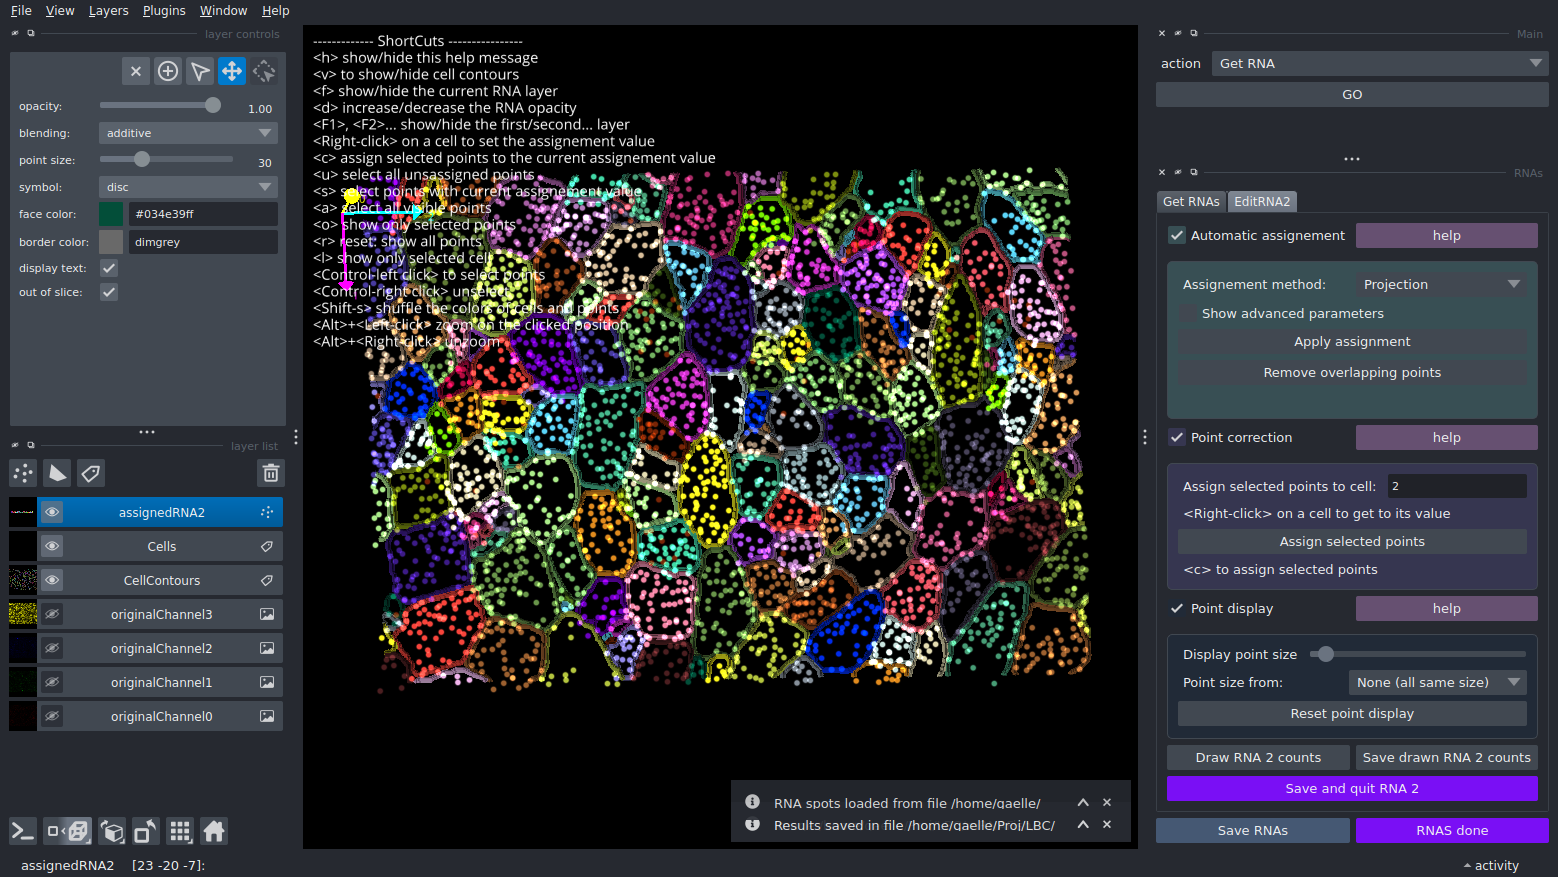The image size is (1558, 877).
Task: Dismiss the Results saved notification
Action: click(1107, 824)
